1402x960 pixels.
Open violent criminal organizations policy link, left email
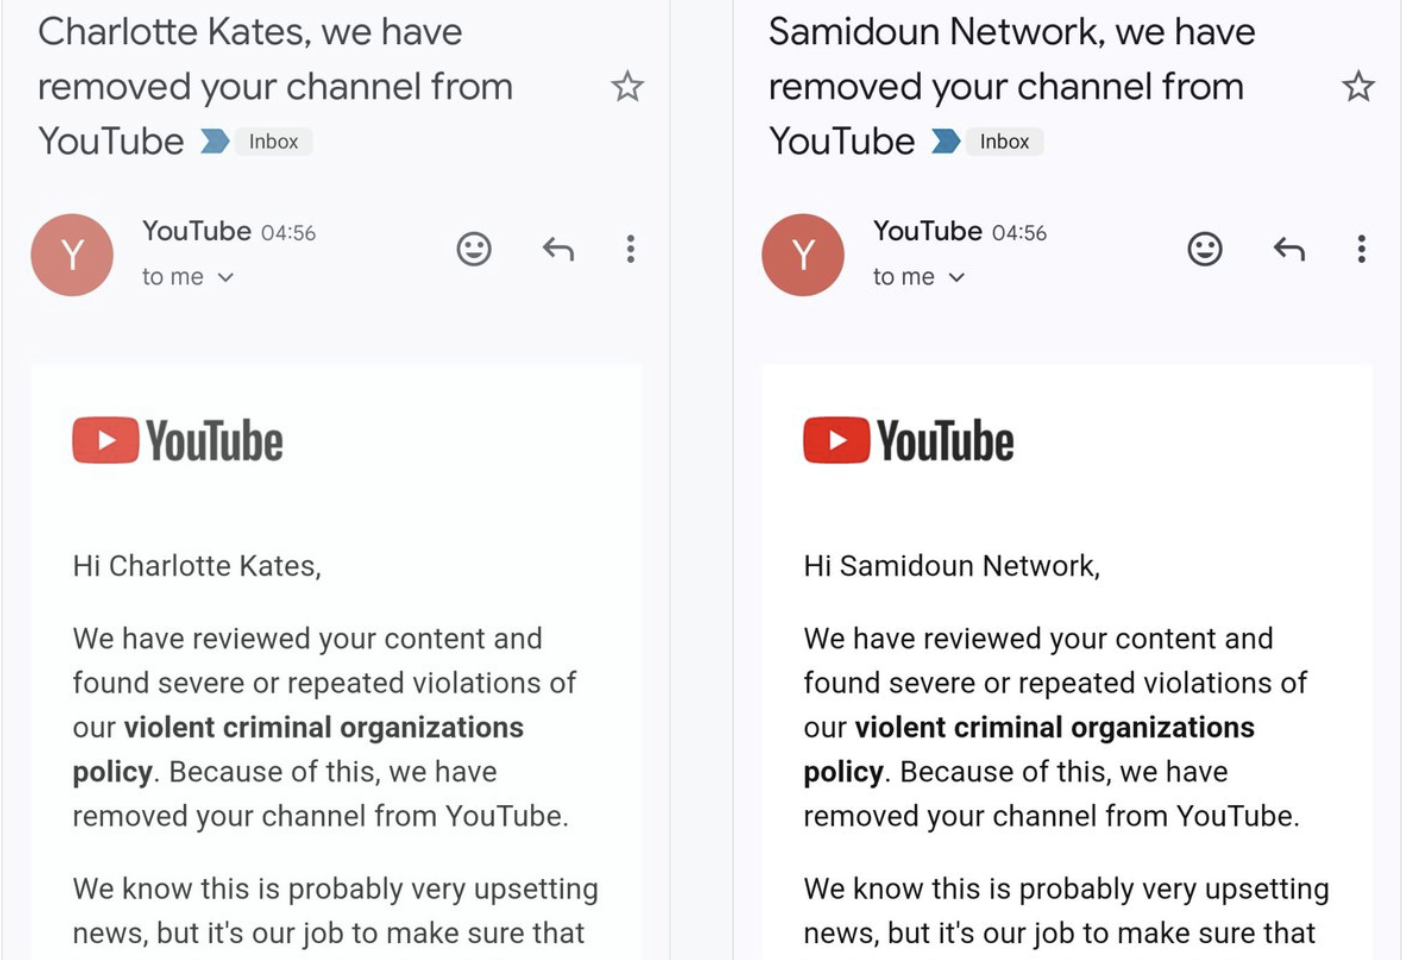coord(323,728)
